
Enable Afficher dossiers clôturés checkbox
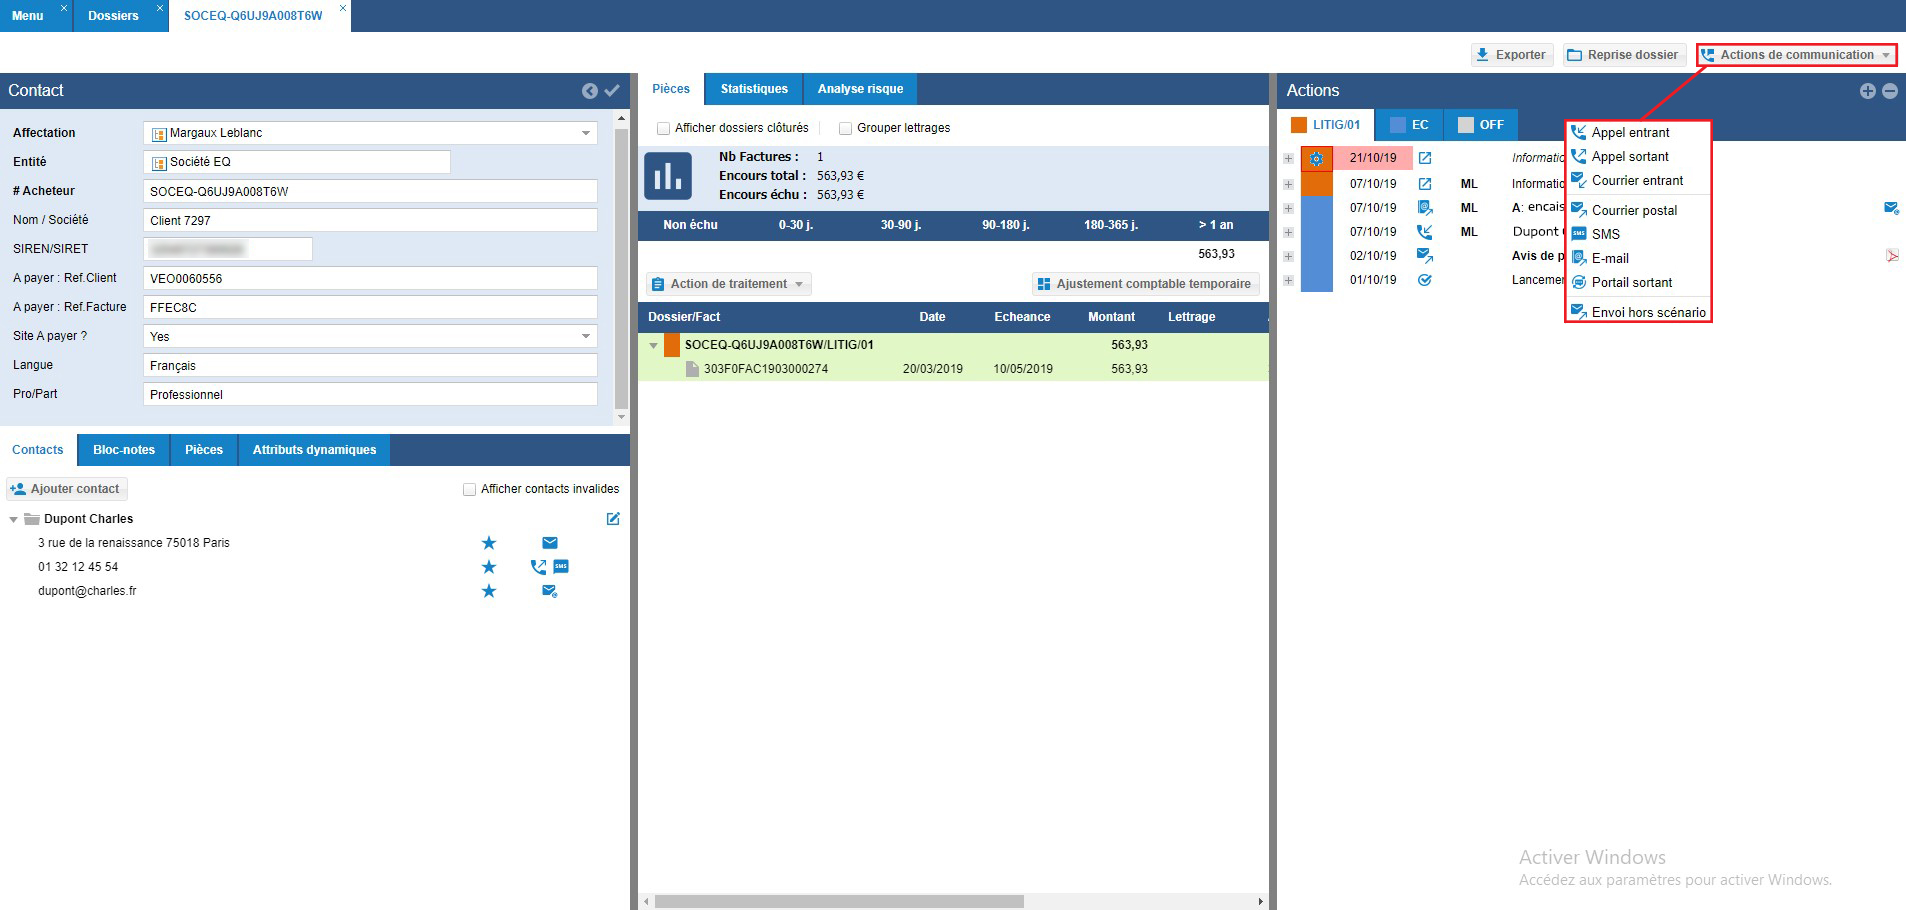pyautogui.click(x=663, y=128)
